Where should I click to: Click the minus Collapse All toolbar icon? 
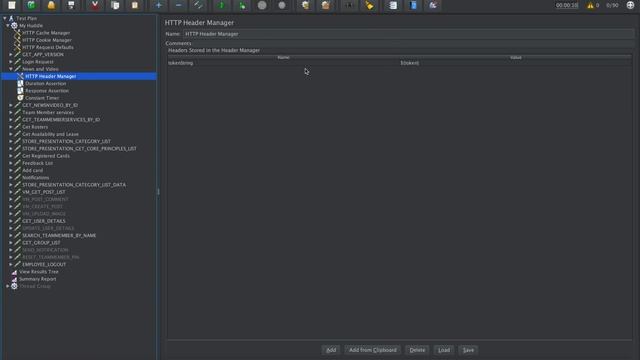point(178,5)
